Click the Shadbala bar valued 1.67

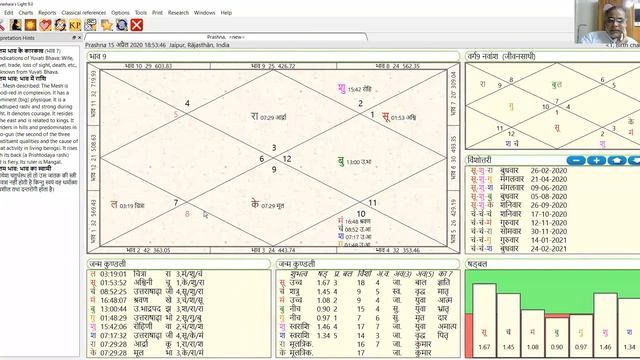click(x=484, y=321)
